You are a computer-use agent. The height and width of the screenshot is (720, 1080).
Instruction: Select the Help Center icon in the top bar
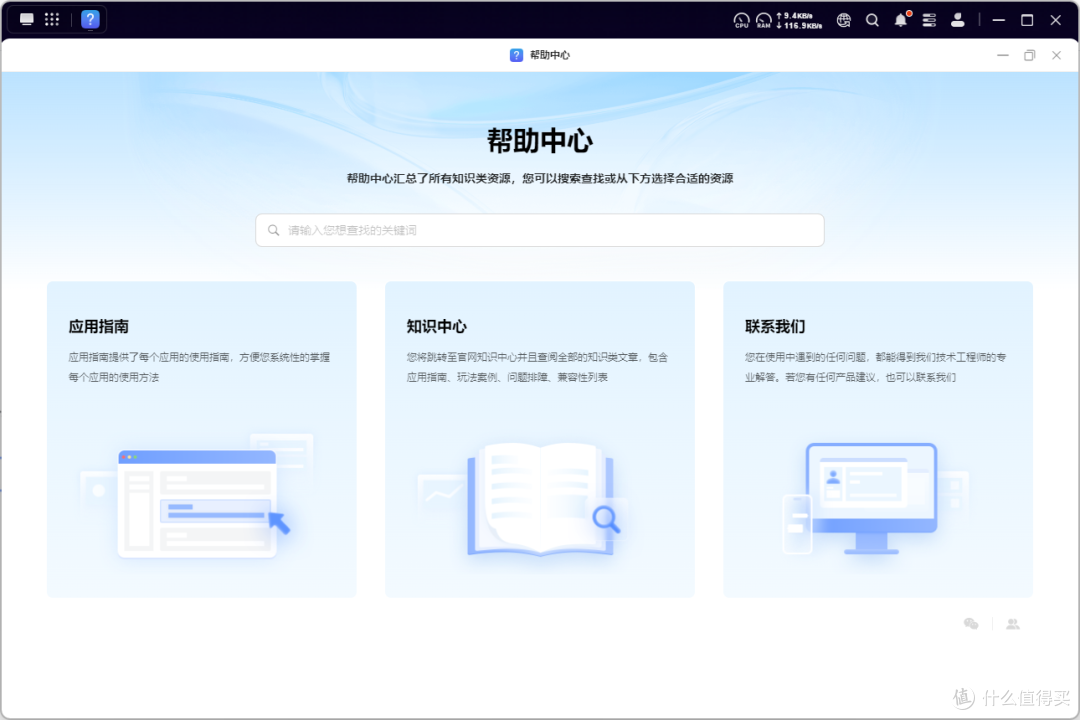coord(90,19)
